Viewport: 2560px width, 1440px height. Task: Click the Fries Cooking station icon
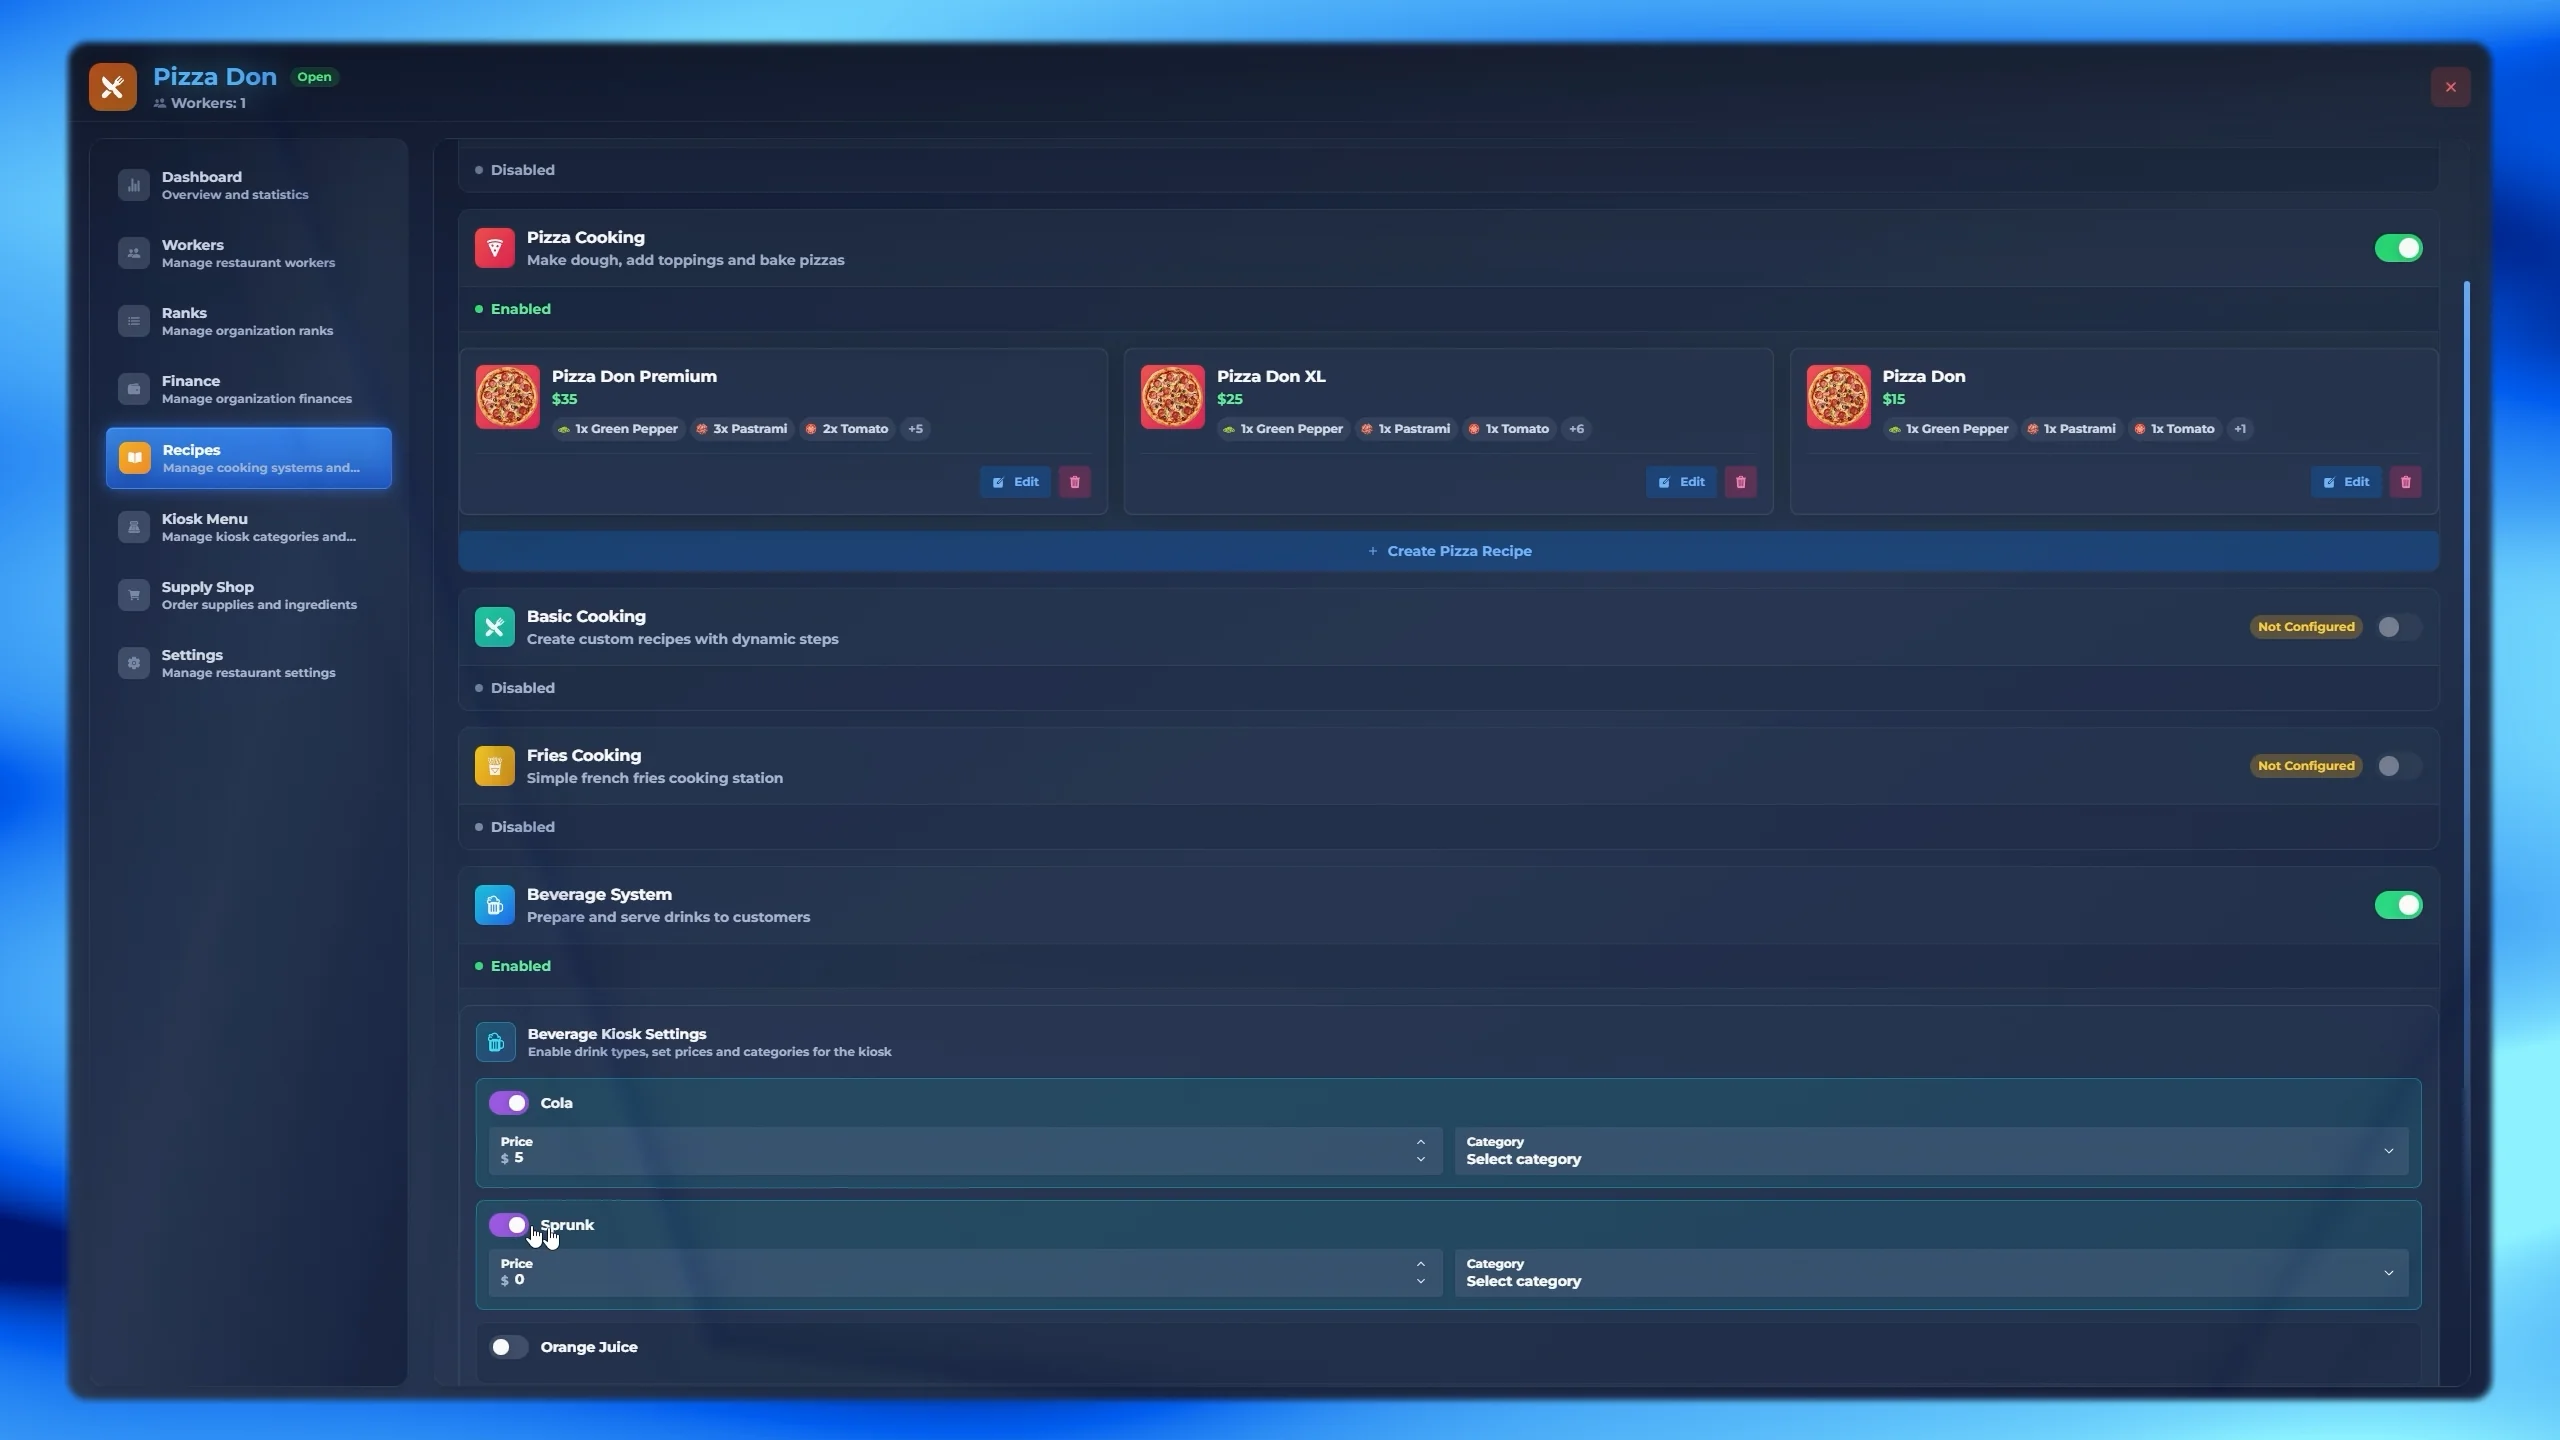[x=494, y=766]
